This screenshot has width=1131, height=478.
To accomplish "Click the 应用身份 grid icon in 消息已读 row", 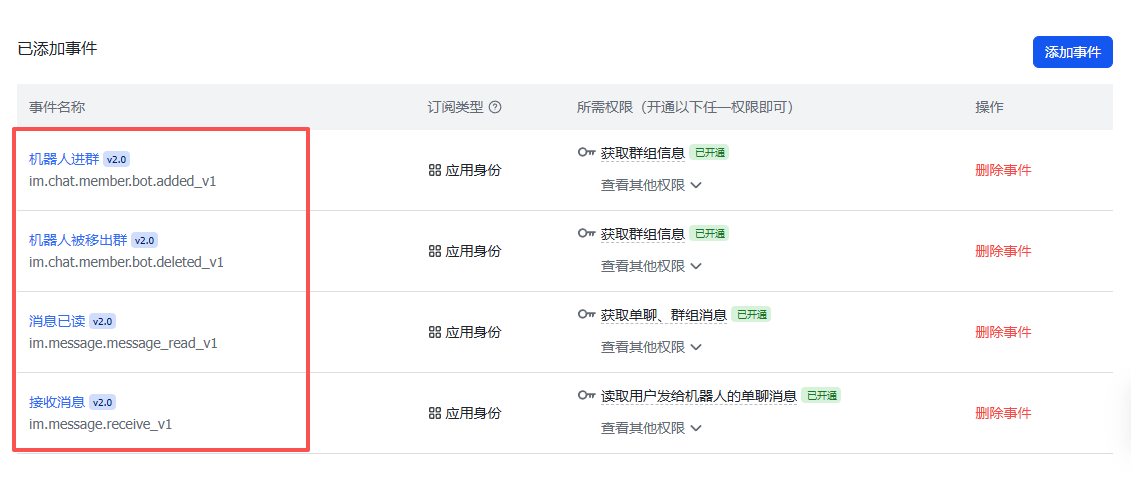I will coord(435,332).
